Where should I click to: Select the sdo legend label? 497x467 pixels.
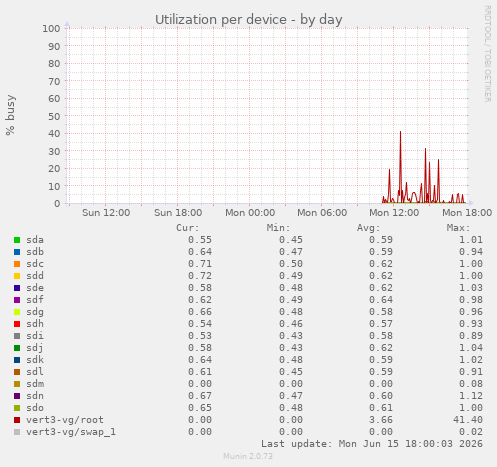pyautogui.click(x=35, y=408)
